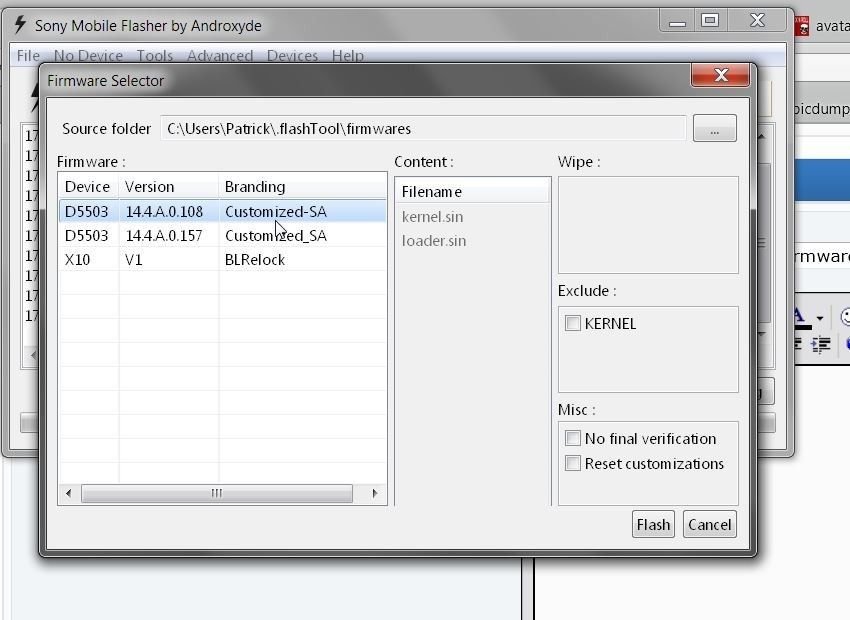Maximize the Sony Mobile Flasher window
850x620 pixels.
[x=710, y=21]
